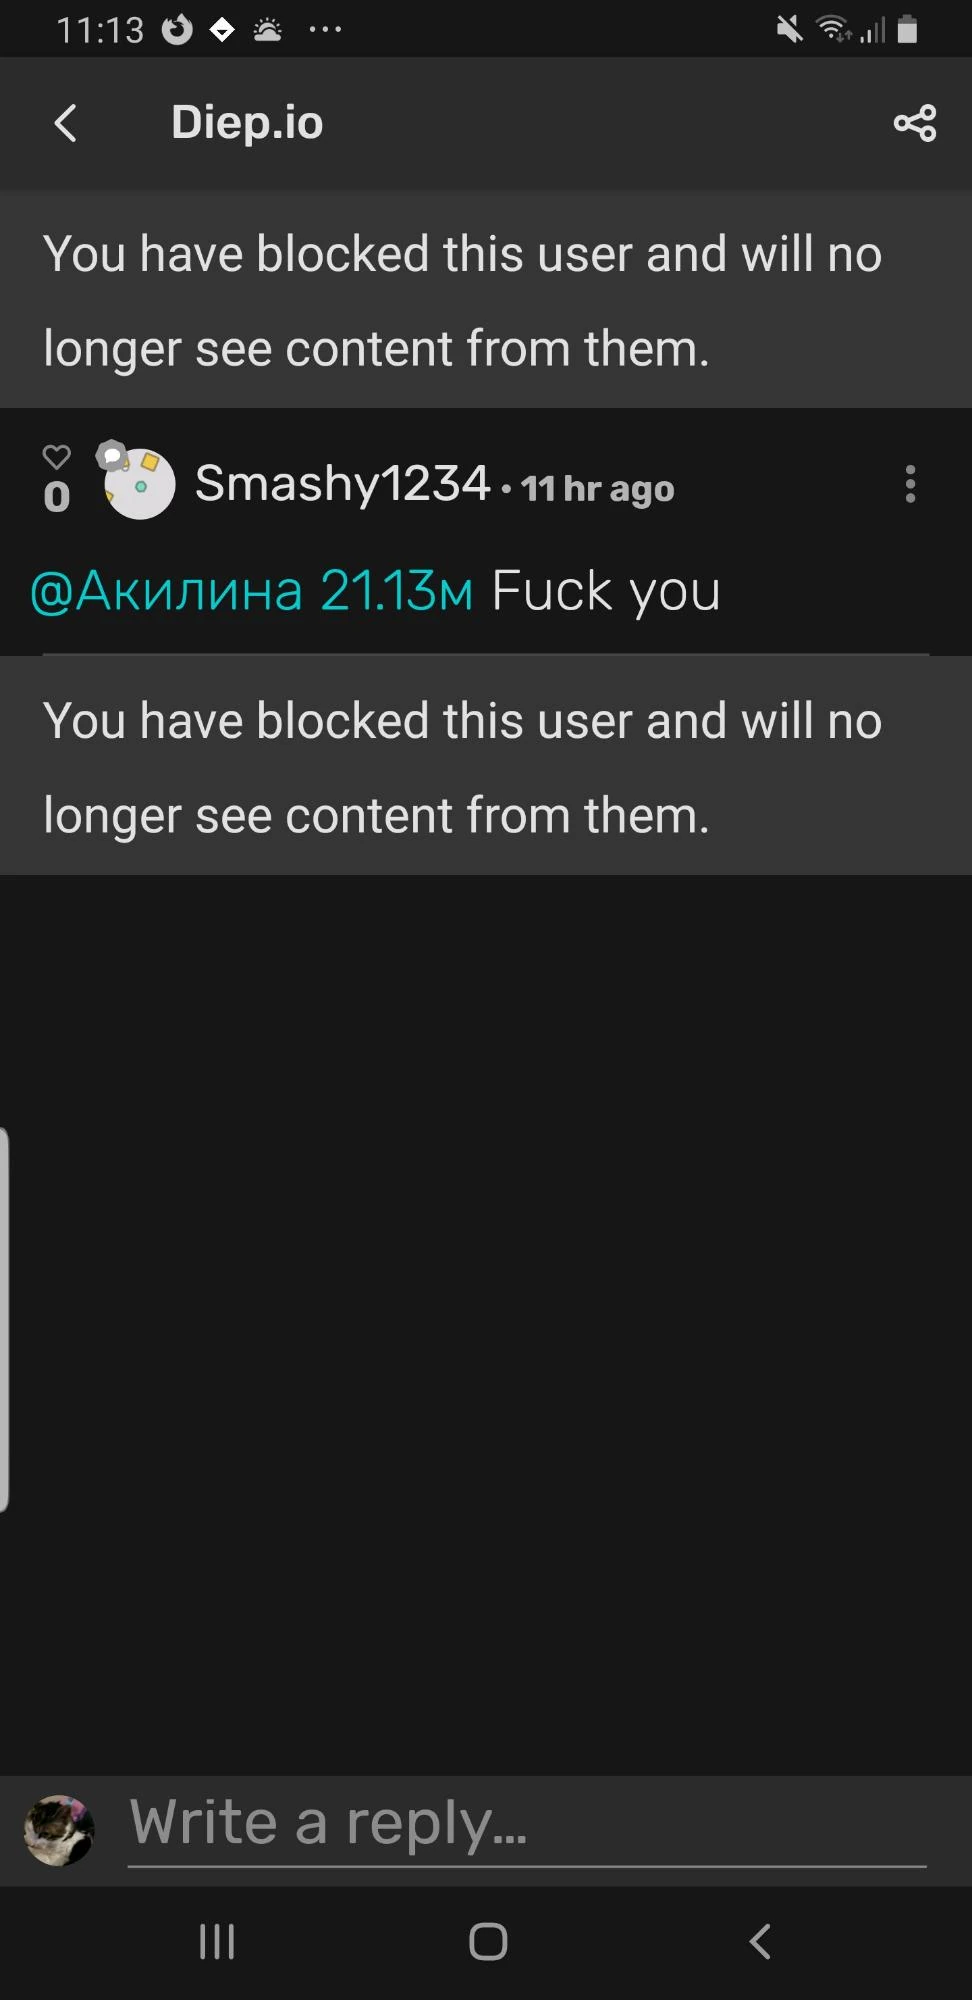This screenshot has height=2000, width=972.
Task: Tap the back arrow beside Diep.io
Action: (x=66, y=123)
